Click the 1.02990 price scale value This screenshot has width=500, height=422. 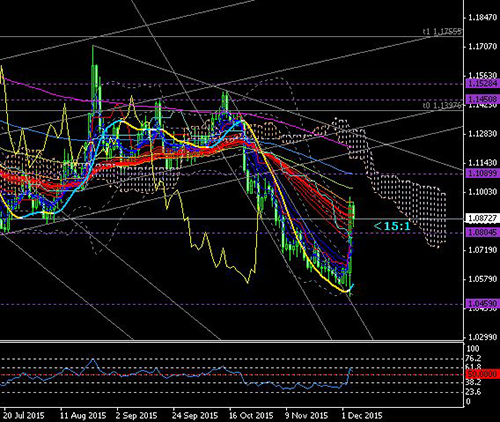pyautogui.click(x=482, y=337)
